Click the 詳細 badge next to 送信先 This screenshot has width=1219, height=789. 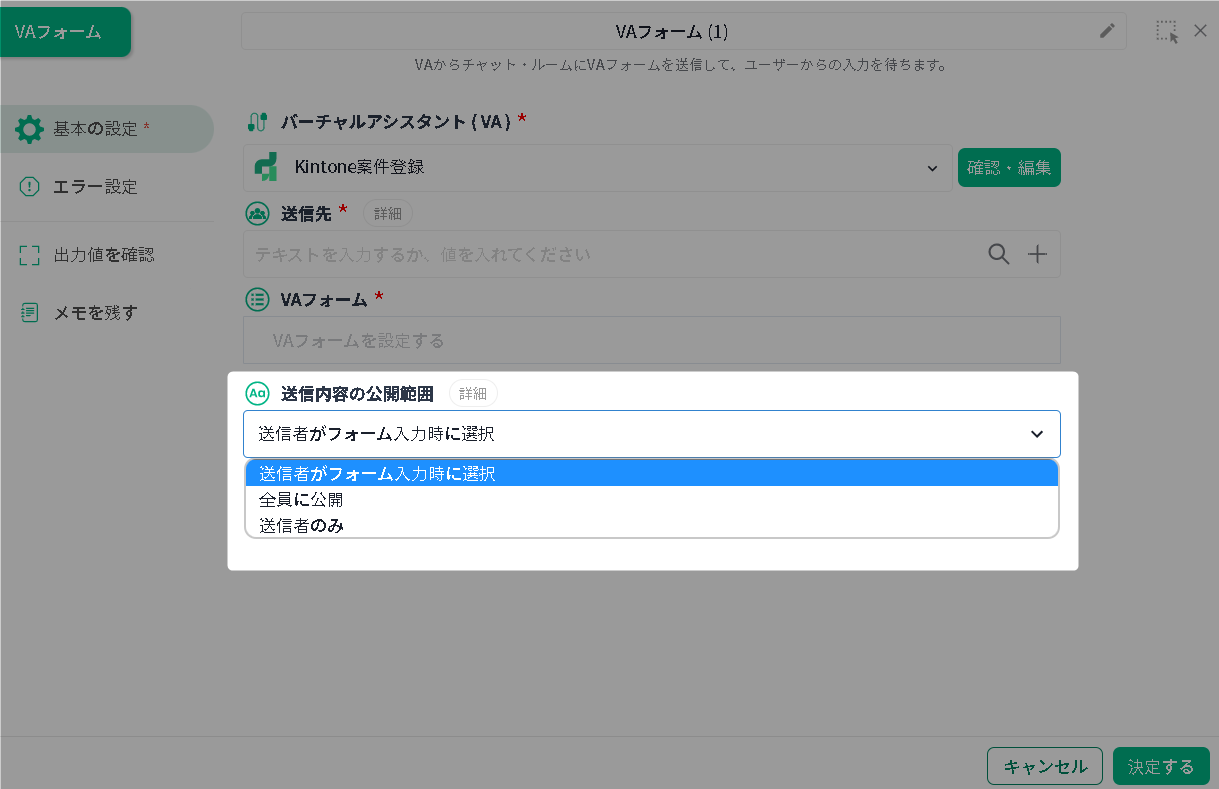(388, 213)
